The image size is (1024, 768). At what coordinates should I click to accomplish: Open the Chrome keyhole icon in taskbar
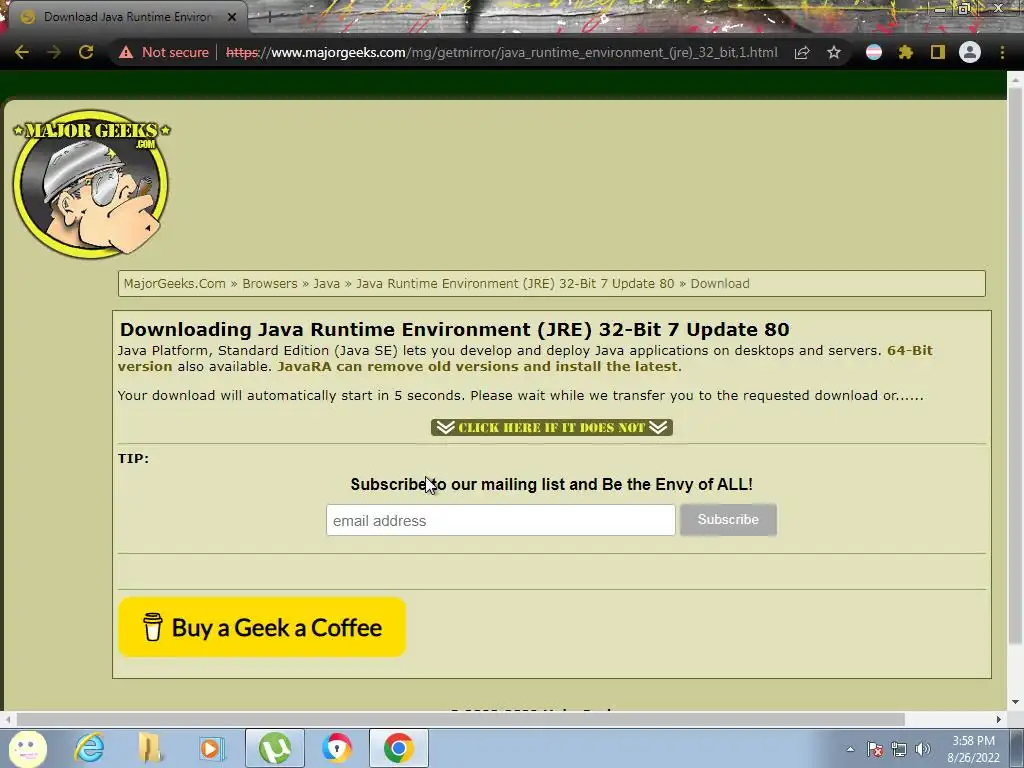[337, 748]
